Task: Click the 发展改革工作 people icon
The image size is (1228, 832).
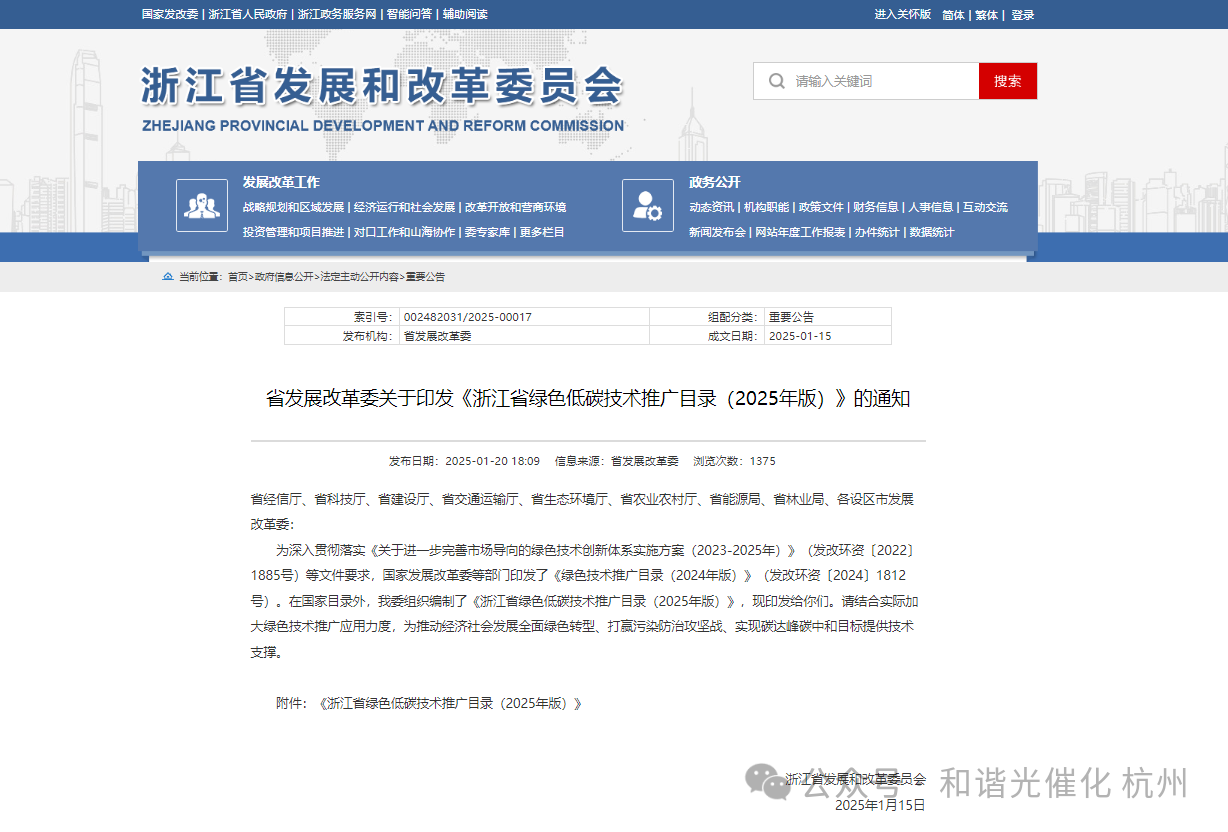Action: coord(202,205)
